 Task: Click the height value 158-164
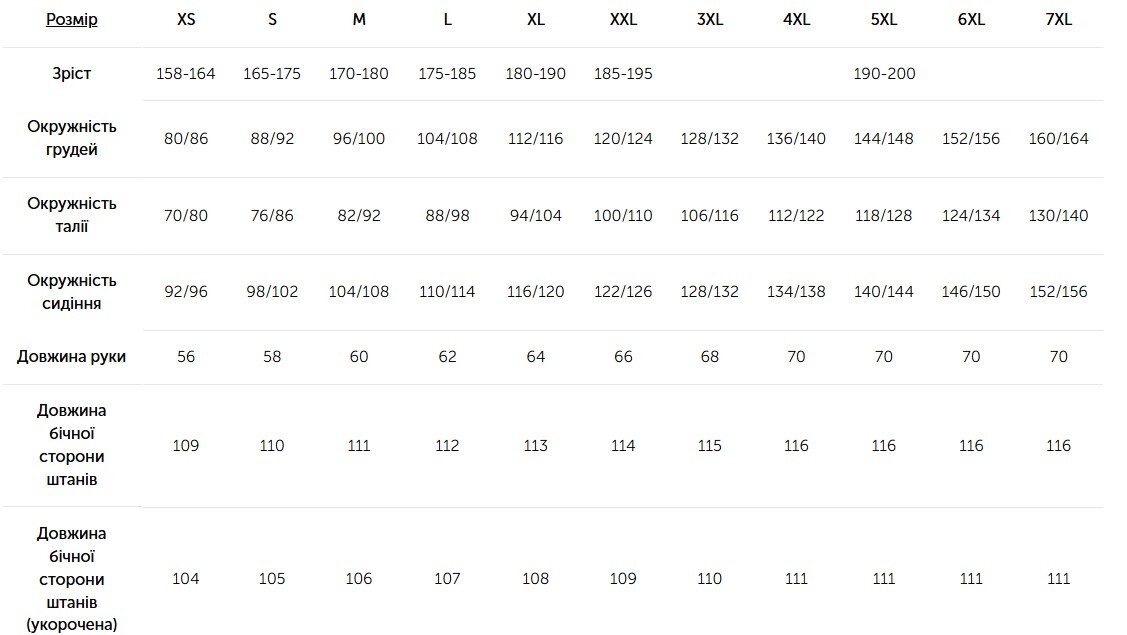[x=186, y=74]
